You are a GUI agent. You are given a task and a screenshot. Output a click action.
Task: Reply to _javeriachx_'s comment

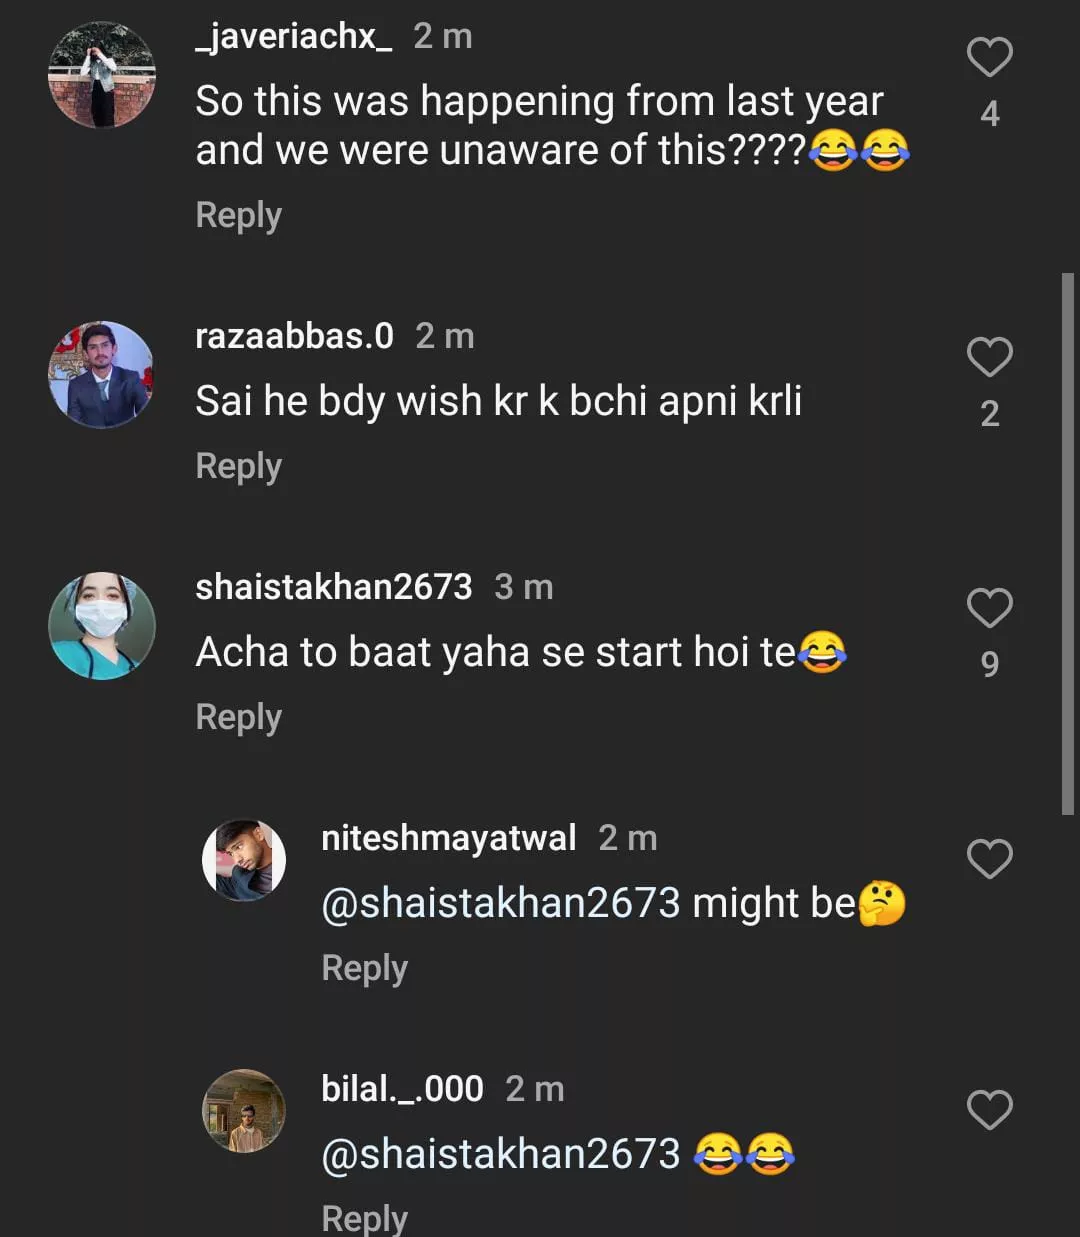(238, 215)
